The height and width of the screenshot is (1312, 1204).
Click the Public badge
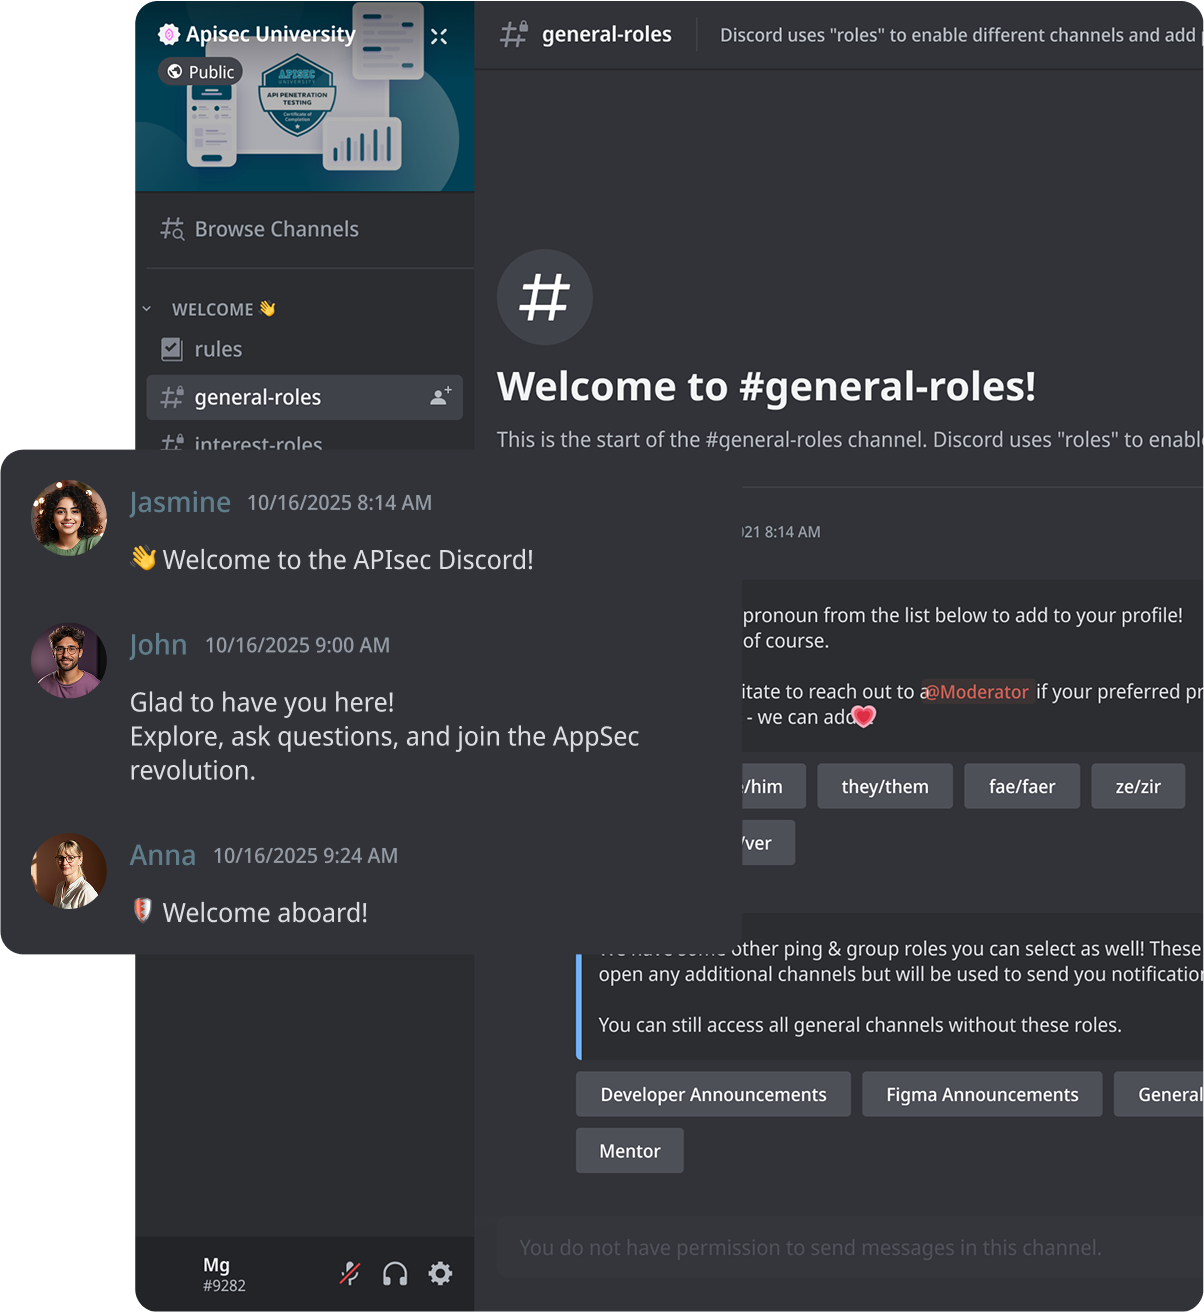point(200,72)
